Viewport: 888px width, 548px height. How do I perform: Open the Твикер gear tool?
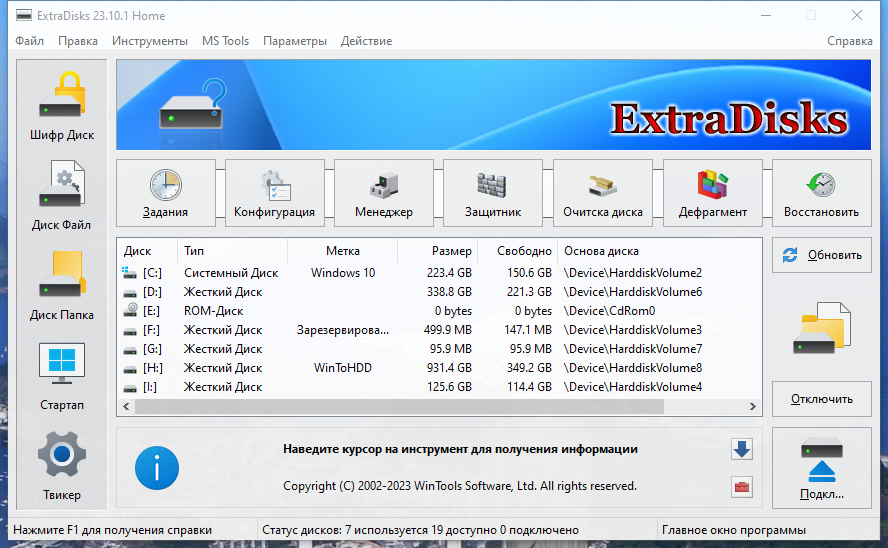[x=62, y=466]
